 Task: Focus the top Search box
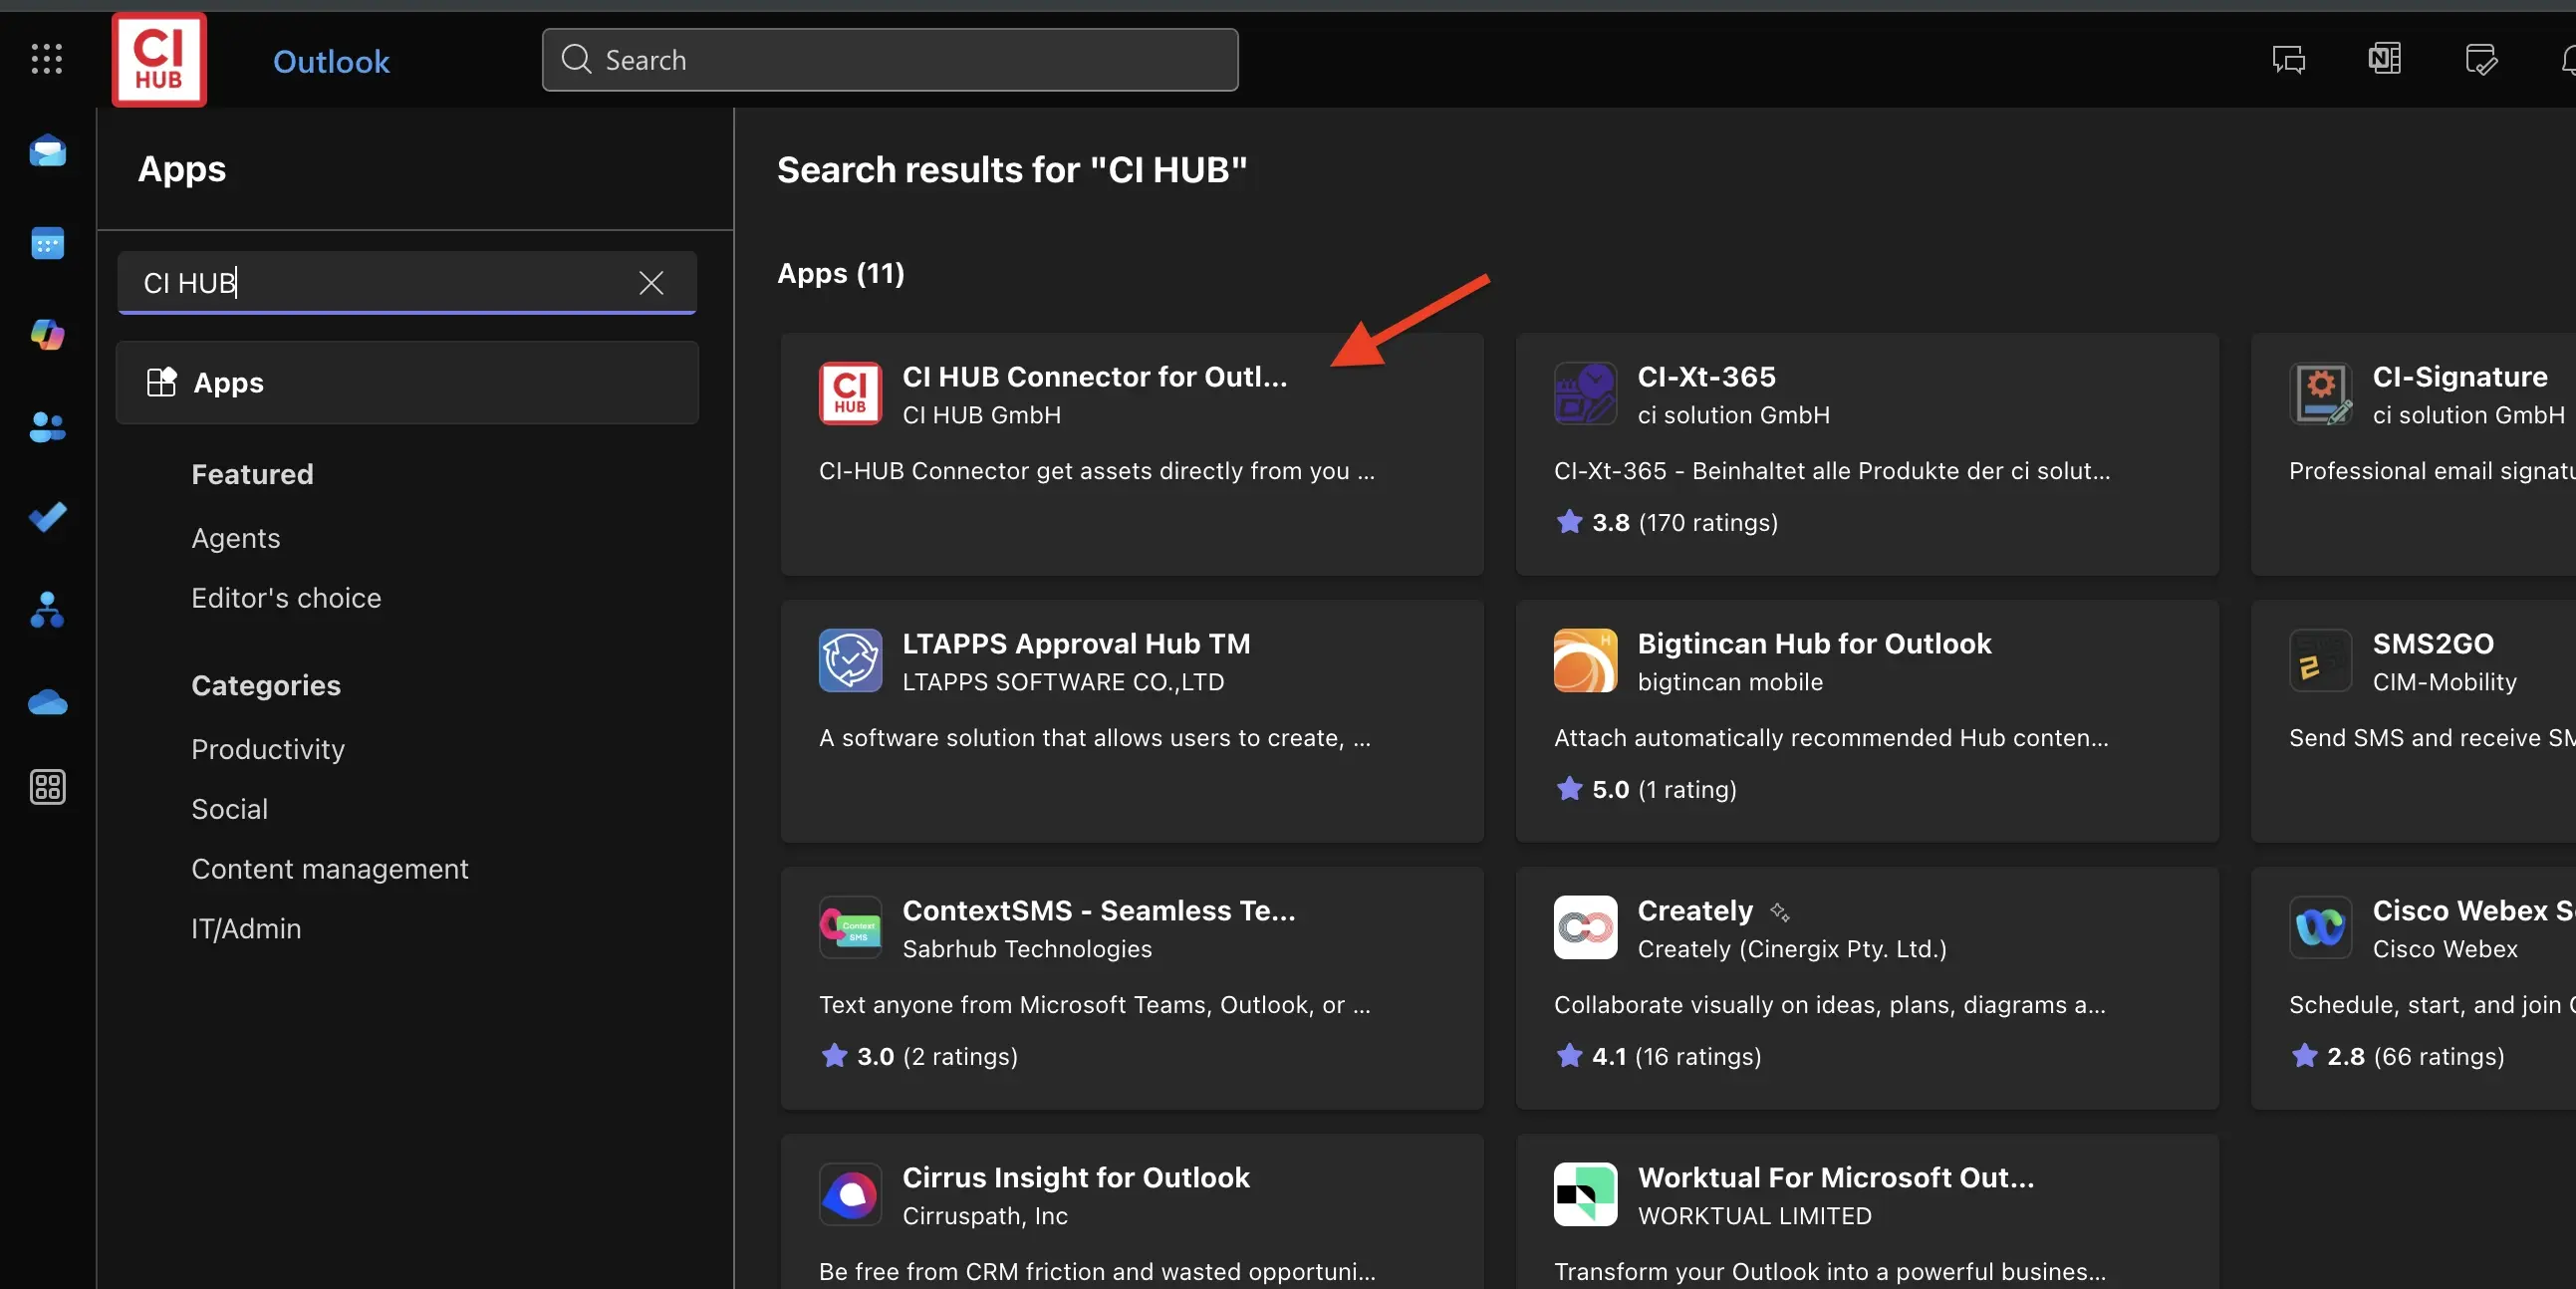[x=890, y=60]
